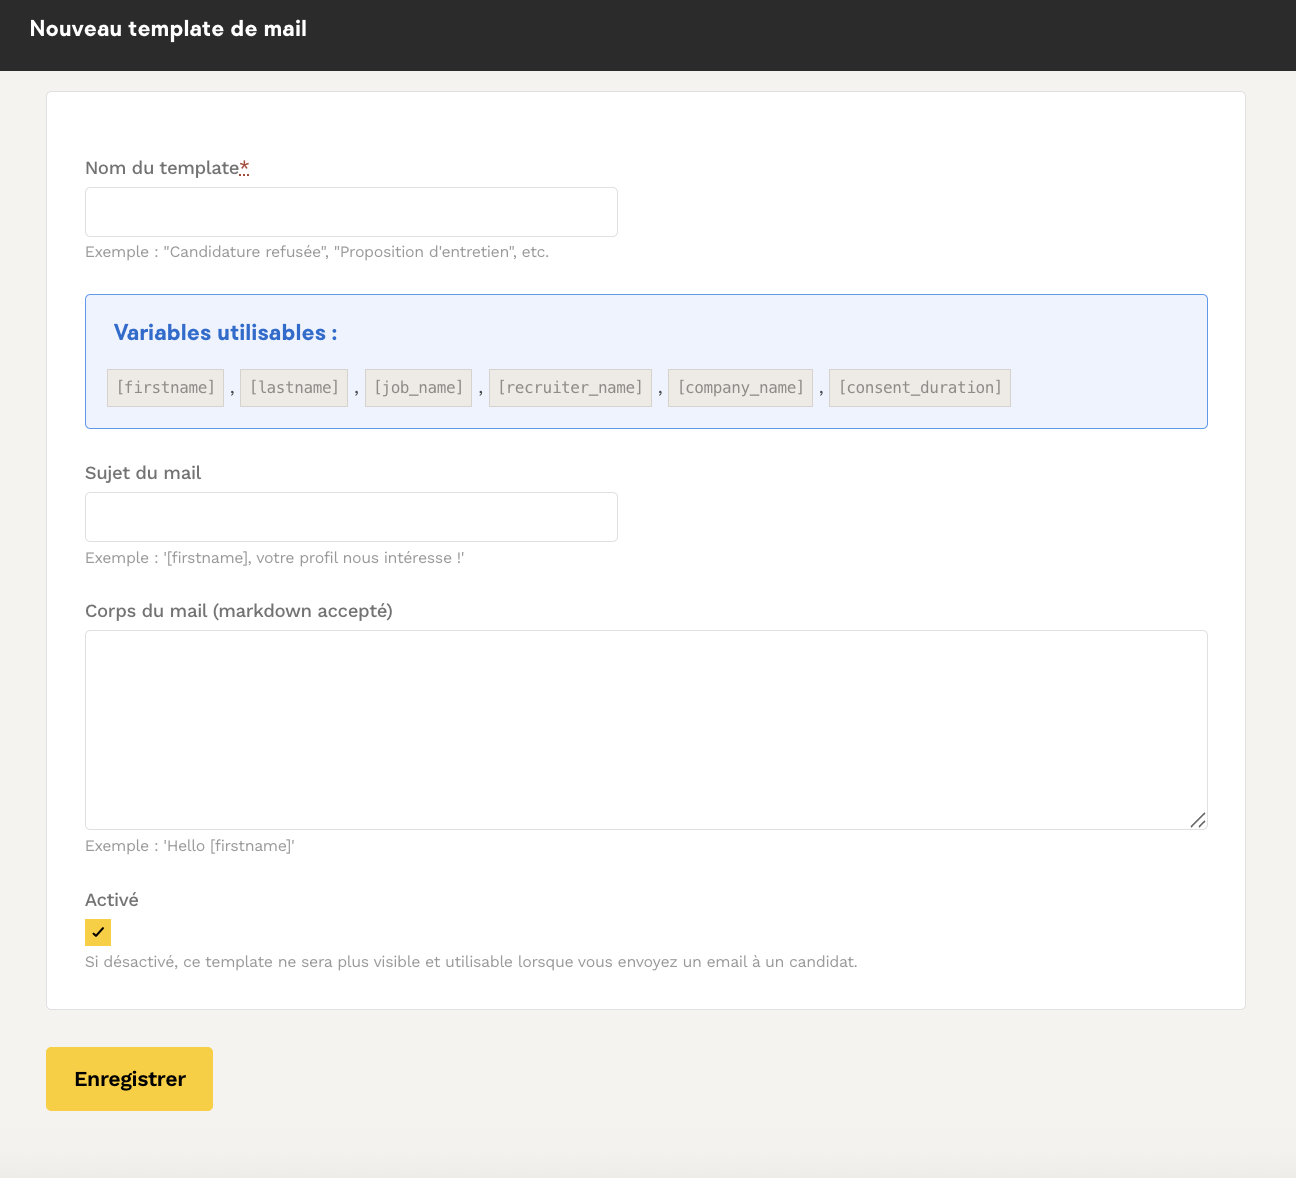This screenshot has width=1296, height=1178.
Task: Click the Variables utilisables heading
Action: click(225, 333)
